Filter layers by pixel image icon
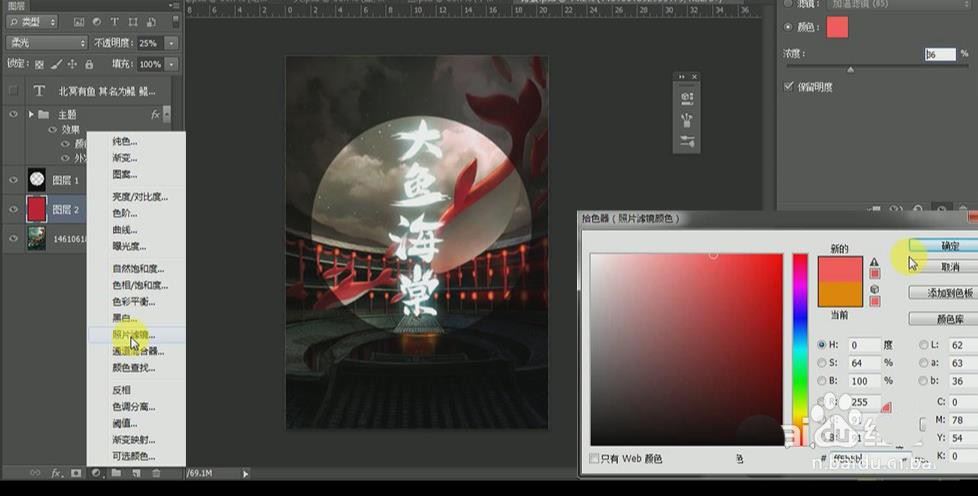The image size is (978, 496). point(79,22)
